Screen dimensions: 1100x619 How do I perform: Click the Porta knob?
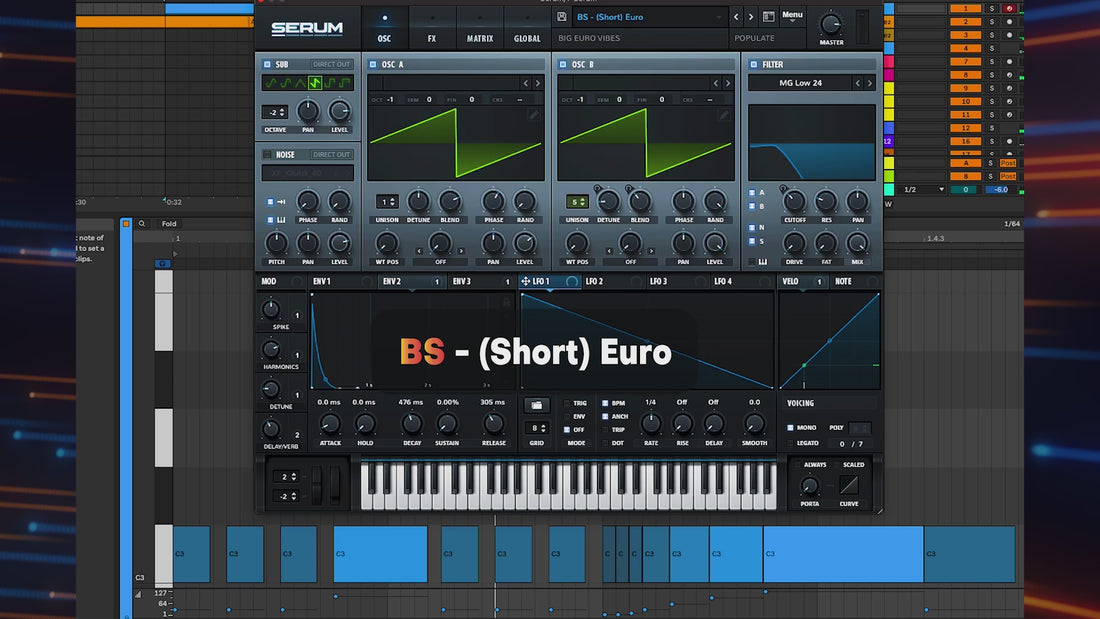810,486
